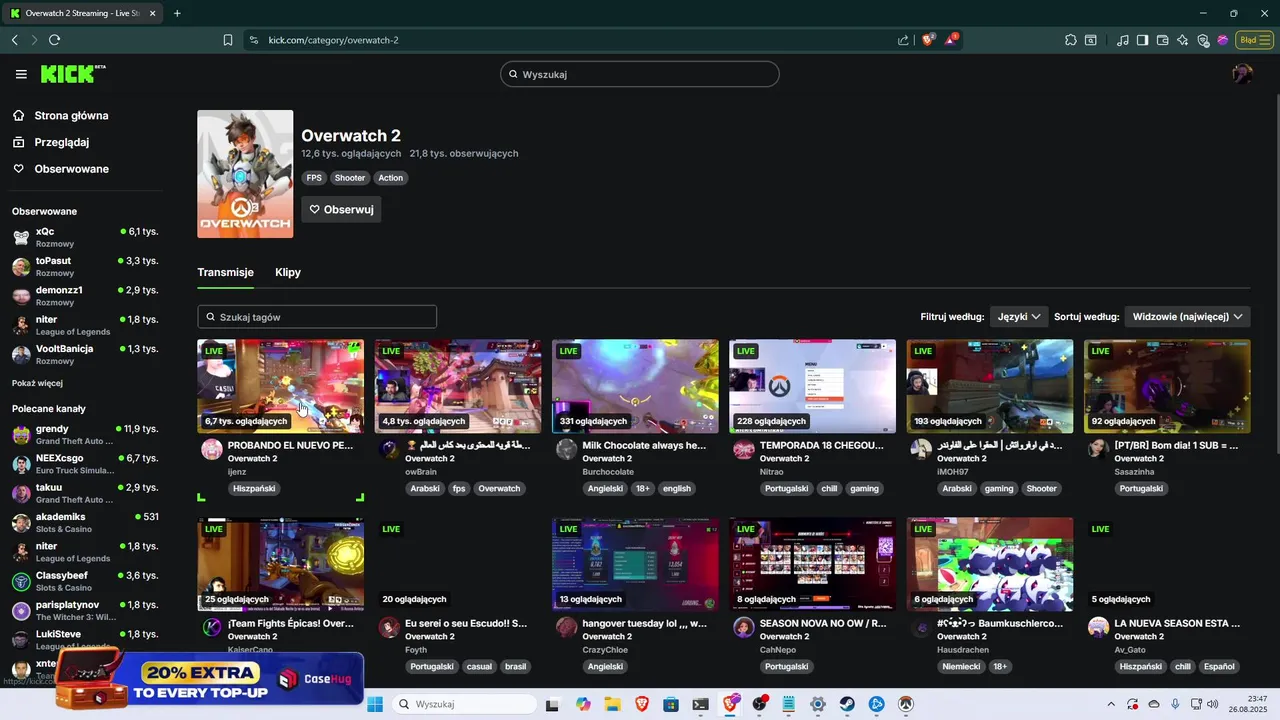Open the Brave Wallet icon
The width and height of the screenshot is (1280, 720).
tap(1162, 40)
